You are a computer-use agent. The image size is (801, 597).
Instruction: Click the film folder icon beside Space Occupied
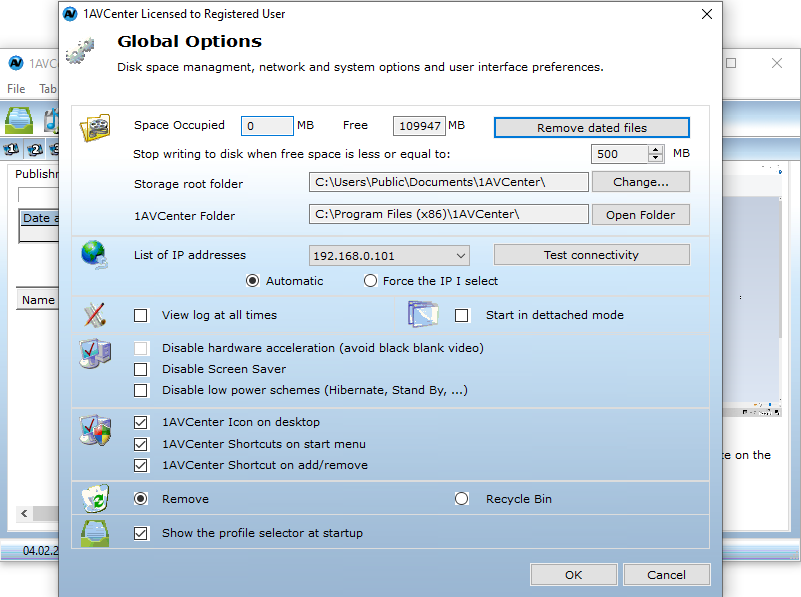(95, 128)
